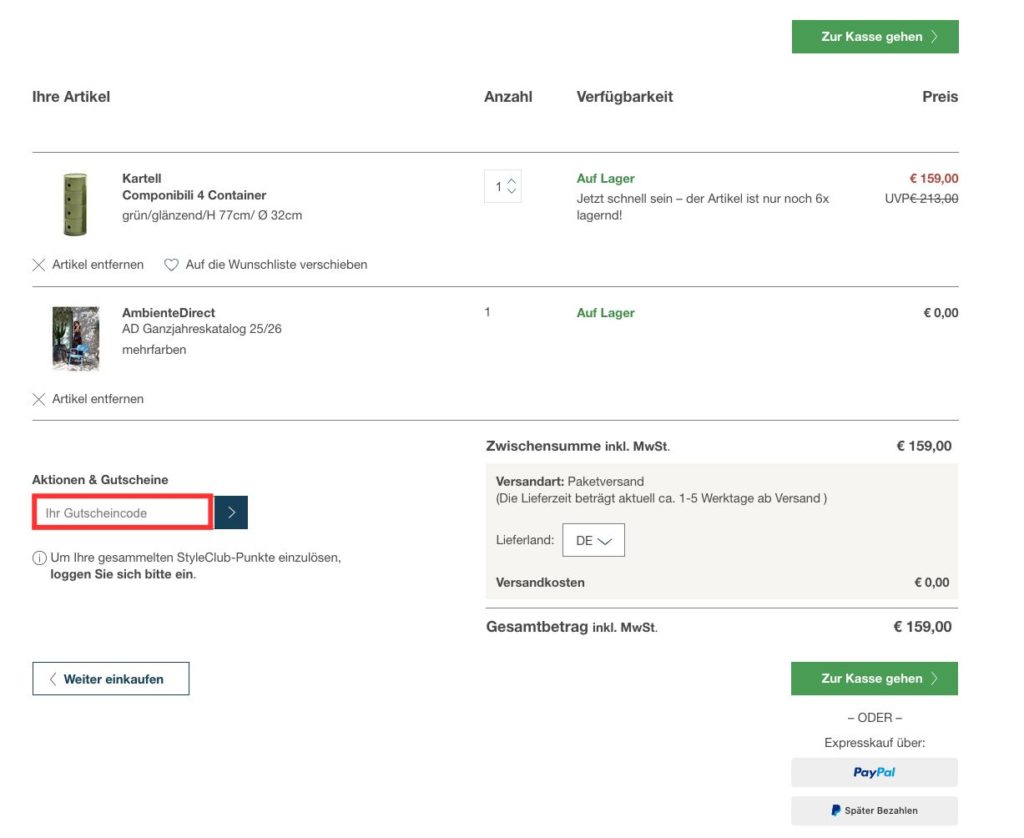Remove the AD Ganzjahreskatalog article (X icon)
This screenshot has width=1024, height=838.
coord(39,399)
